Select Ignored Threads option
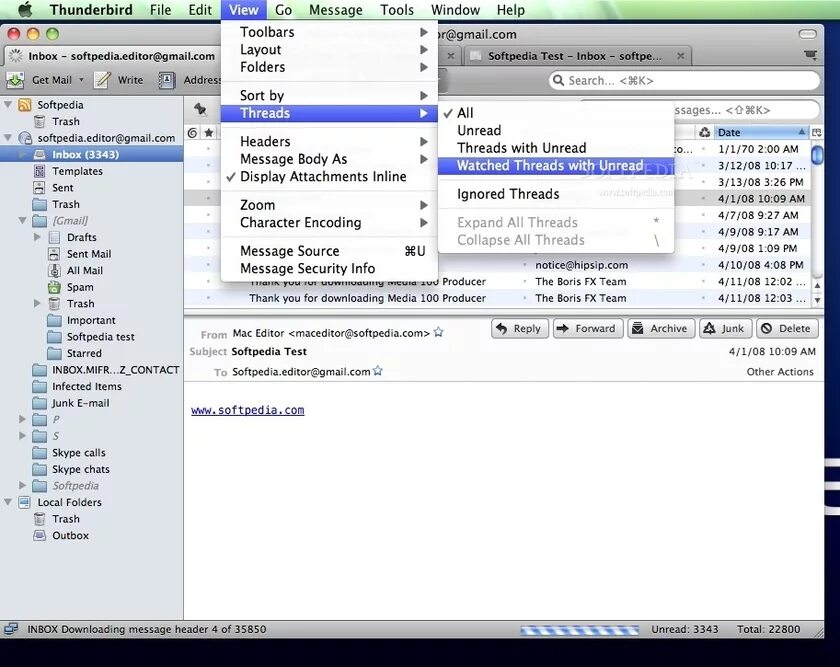The height and width of the screenshot is (667, 840). pyautogui.click(x=556, y=194)
